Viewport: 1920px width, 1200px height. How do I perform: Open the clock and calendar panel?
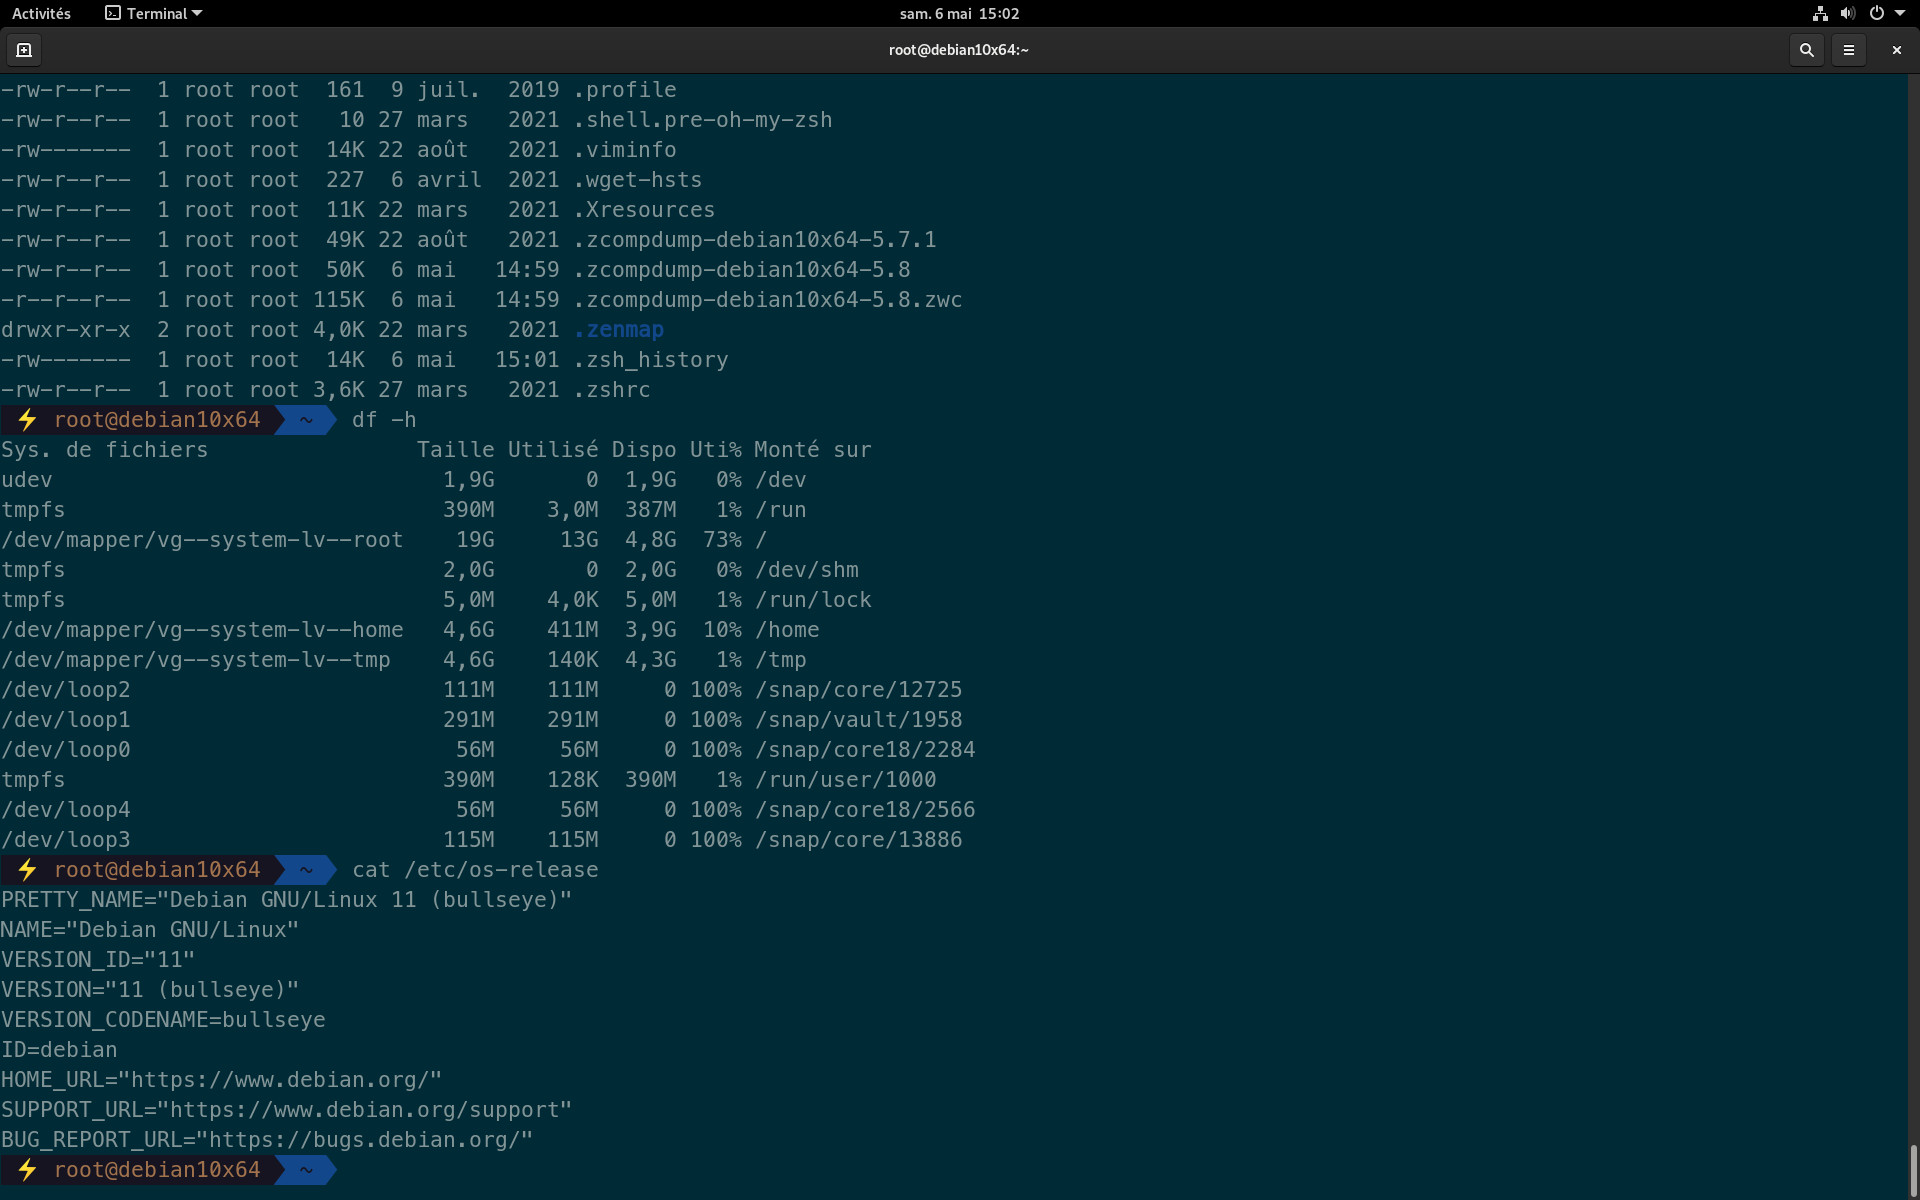point(958,14)
